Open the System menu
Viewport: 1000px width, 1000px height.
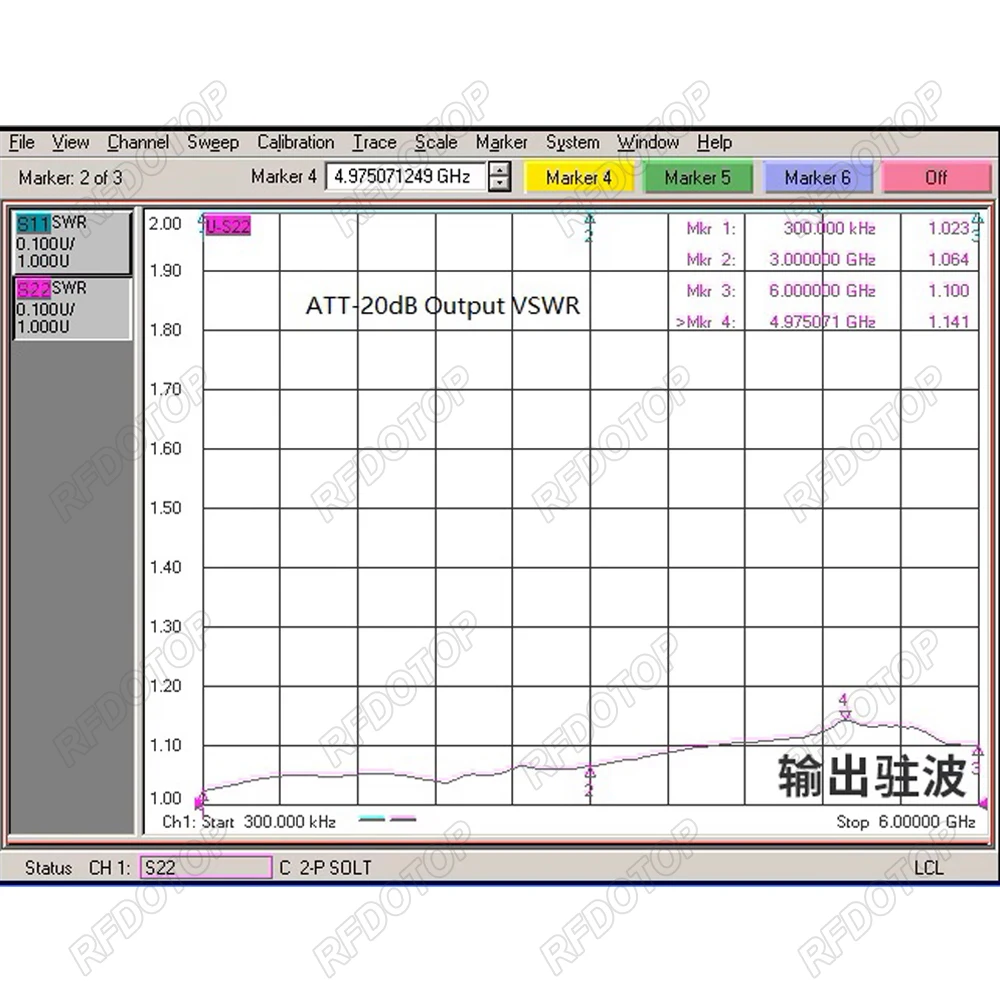572,142
